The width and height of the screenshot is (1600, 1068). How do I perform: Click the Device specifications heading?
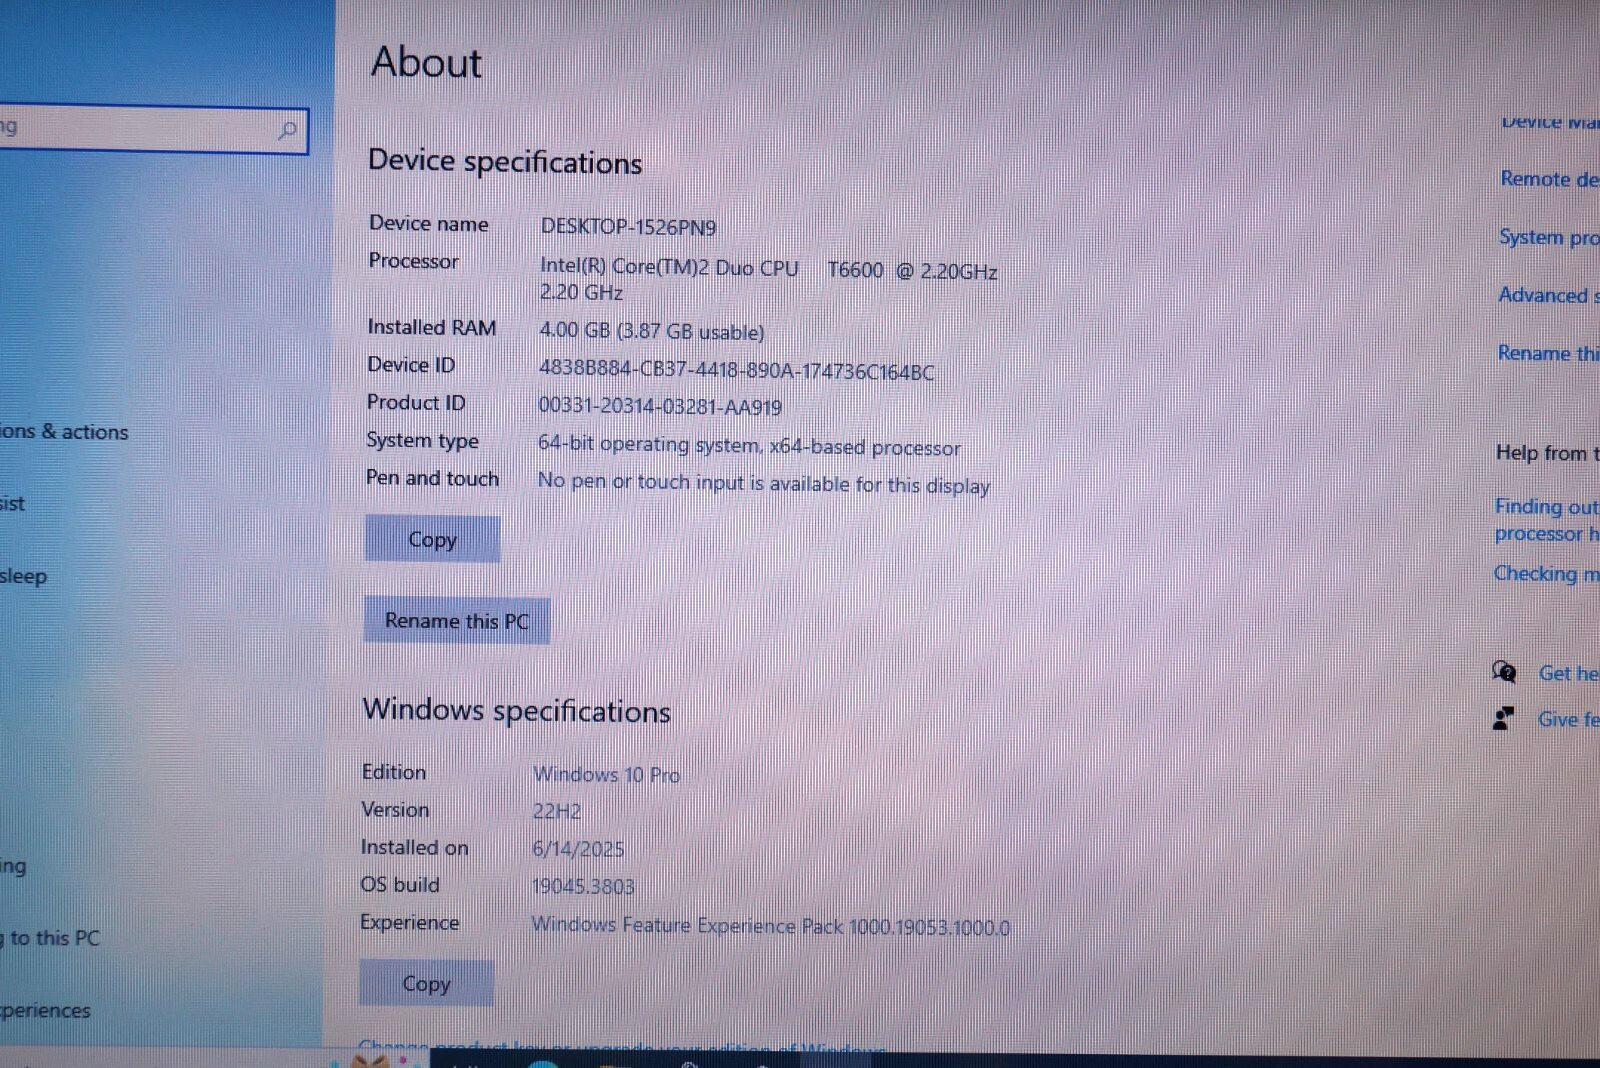[505, 162]
